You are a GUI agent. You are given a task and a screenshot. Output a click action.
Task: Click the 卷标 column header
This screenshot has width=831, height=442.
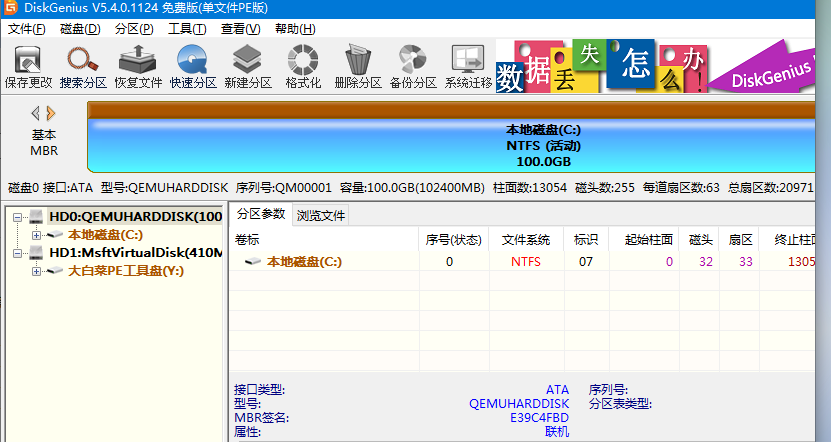324,240
